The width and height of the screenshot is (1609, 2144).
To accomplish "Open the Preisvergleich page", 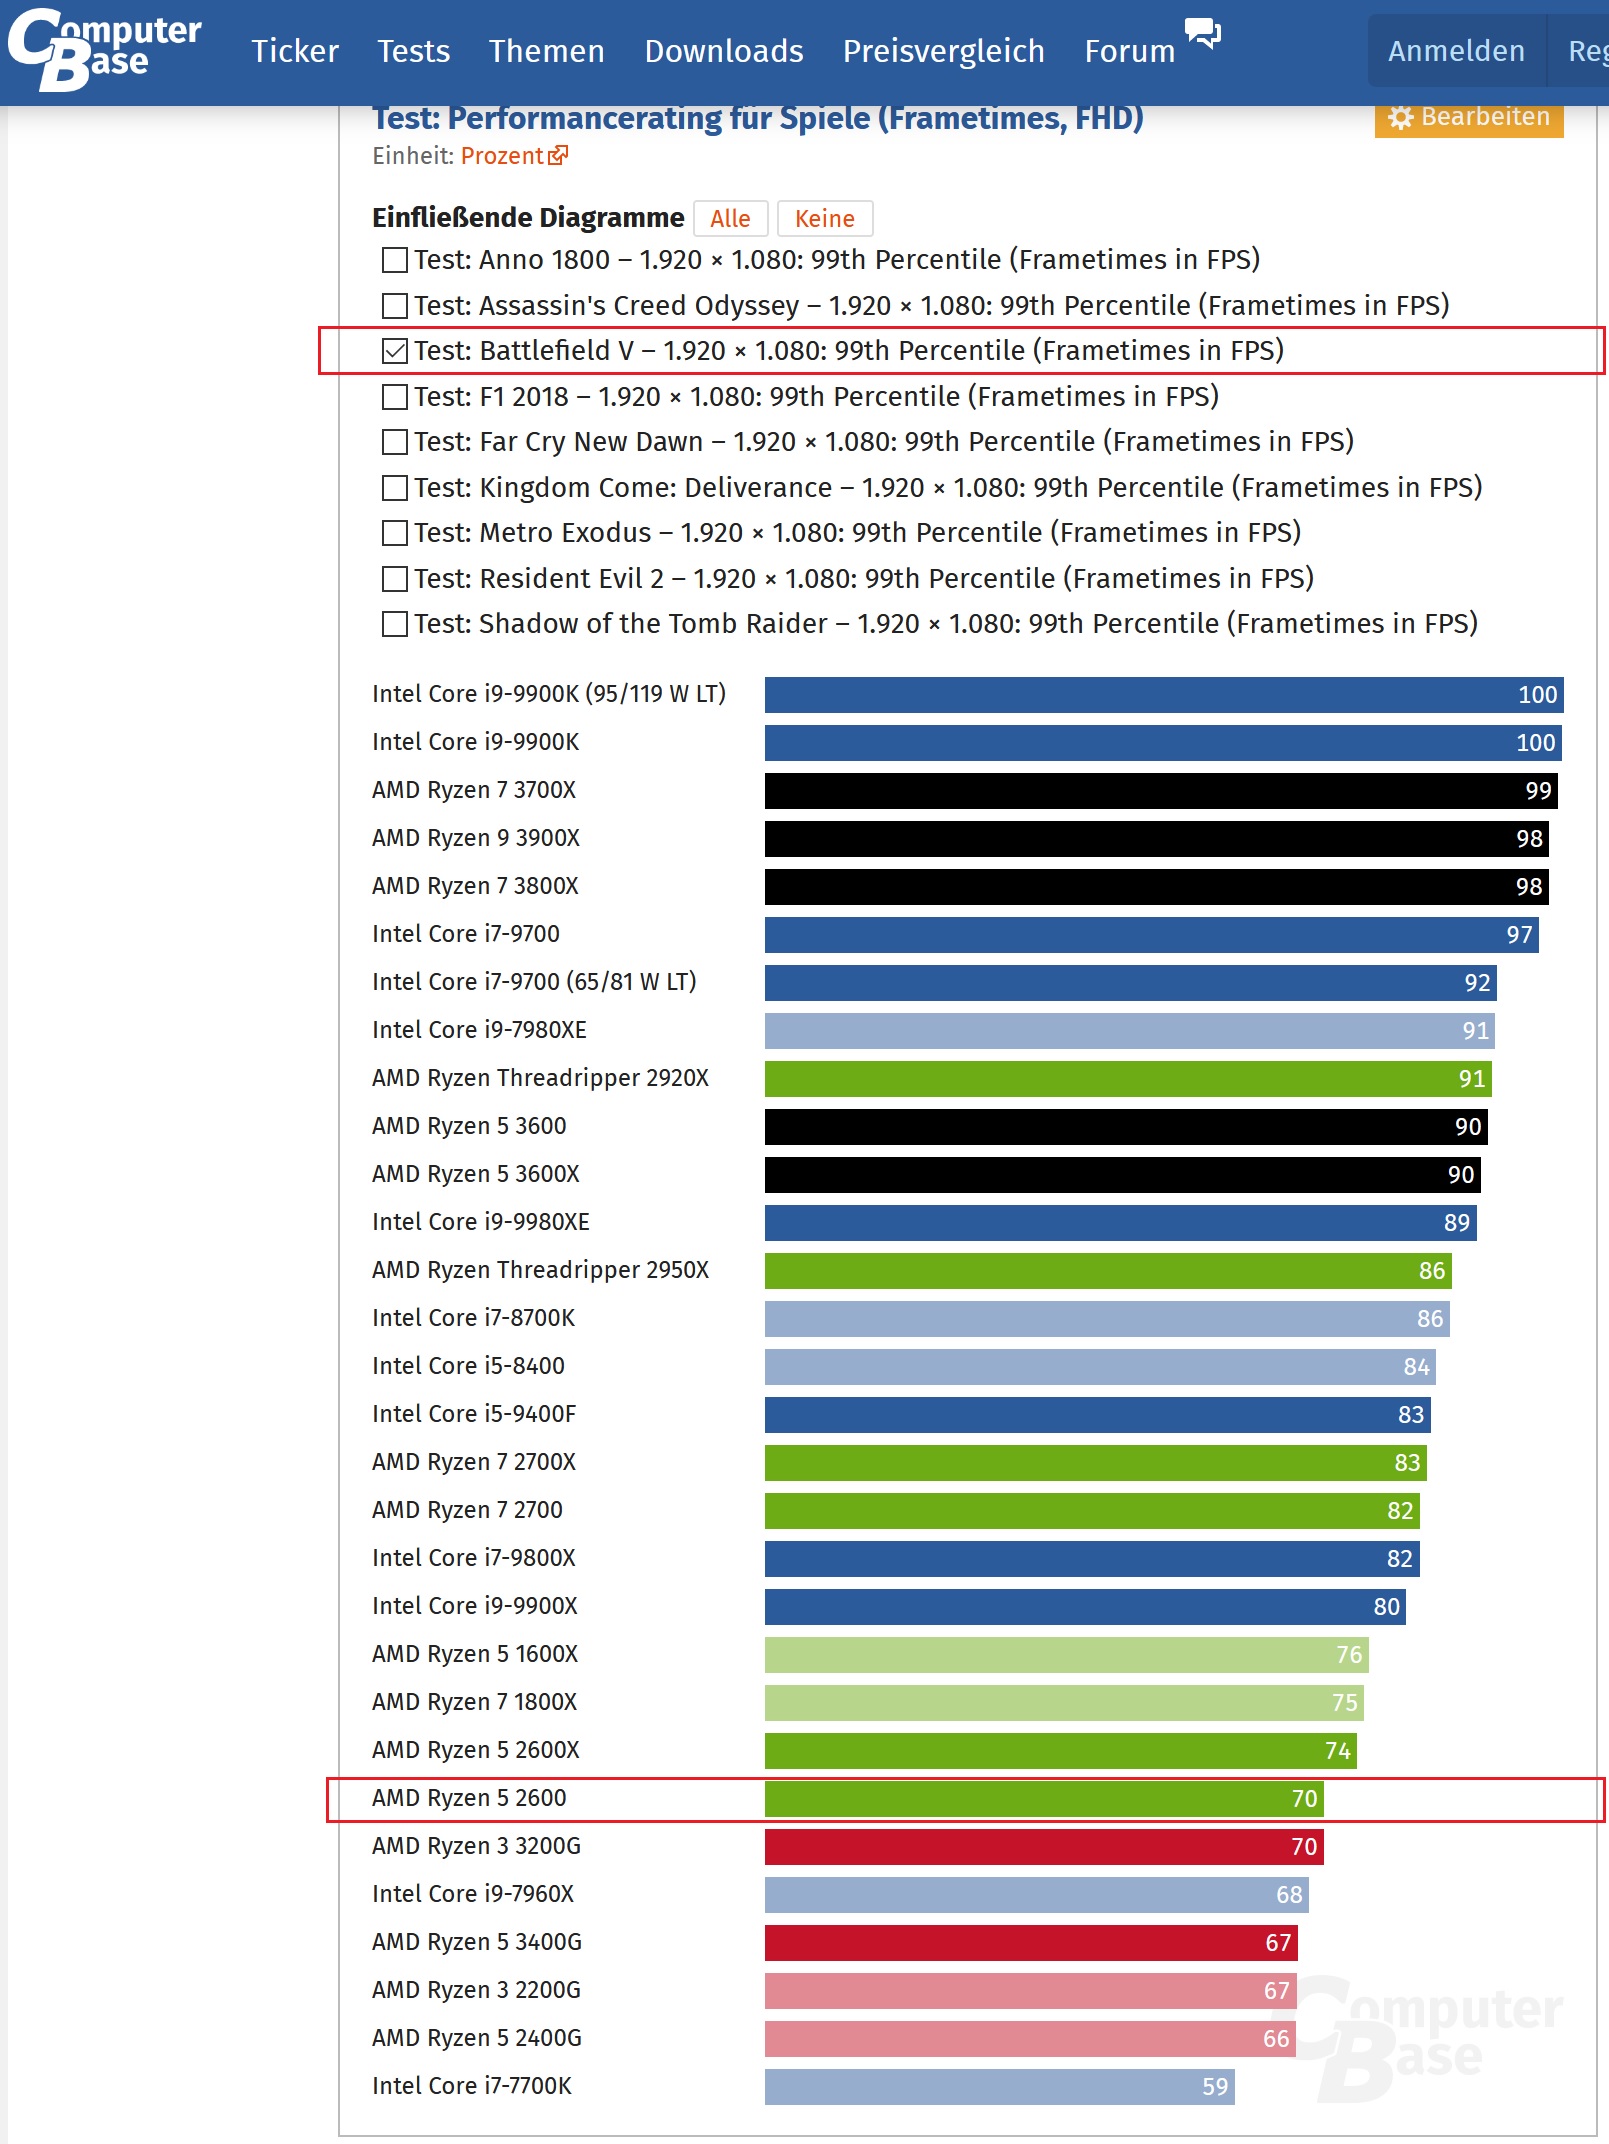I will (x=944, y=51).
